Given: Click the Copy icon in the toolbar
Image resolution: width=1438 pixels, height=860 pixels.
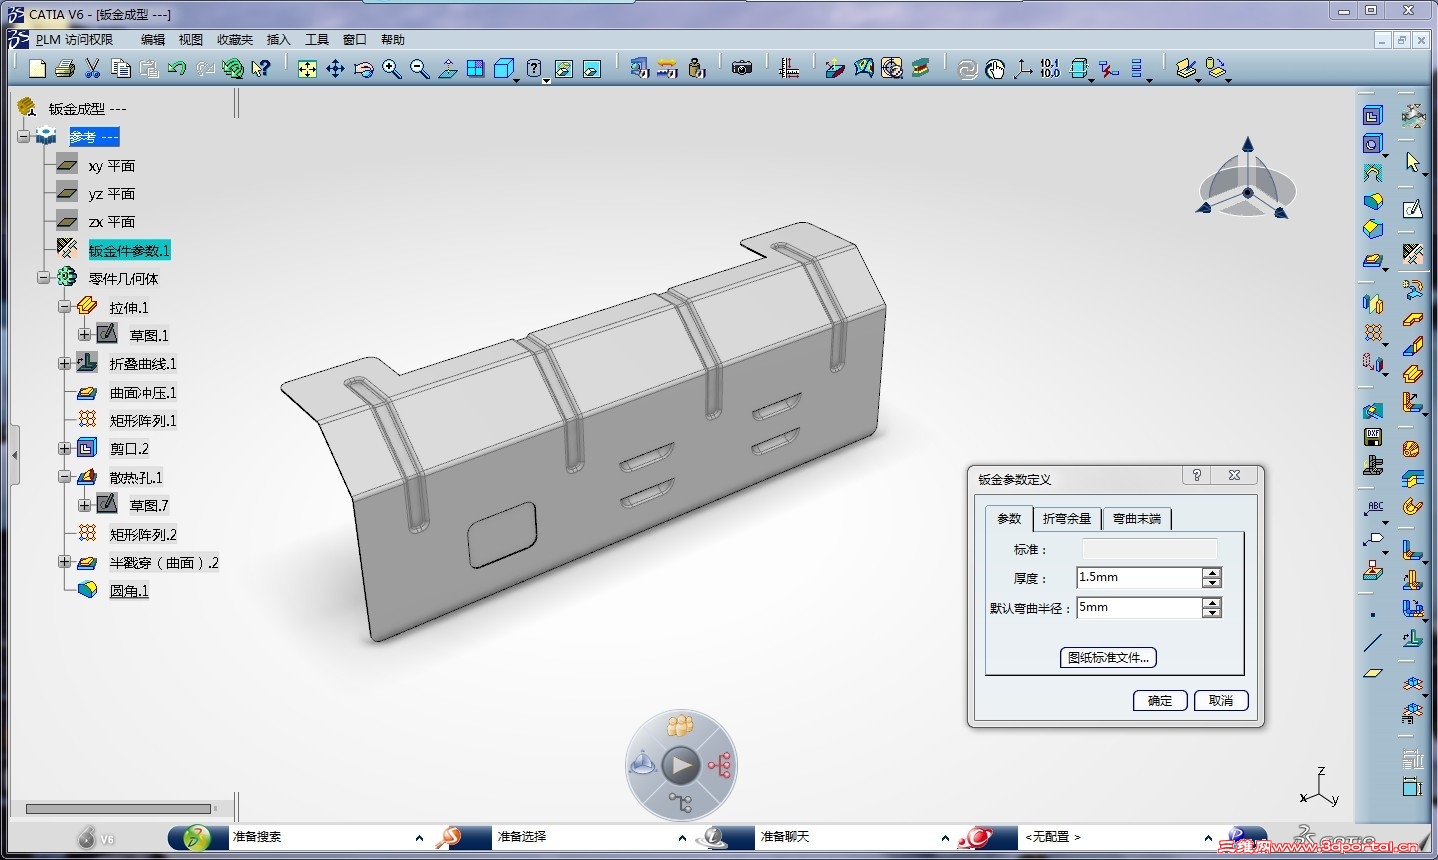Looking at the screenshot, I should (x=121, y=69).
